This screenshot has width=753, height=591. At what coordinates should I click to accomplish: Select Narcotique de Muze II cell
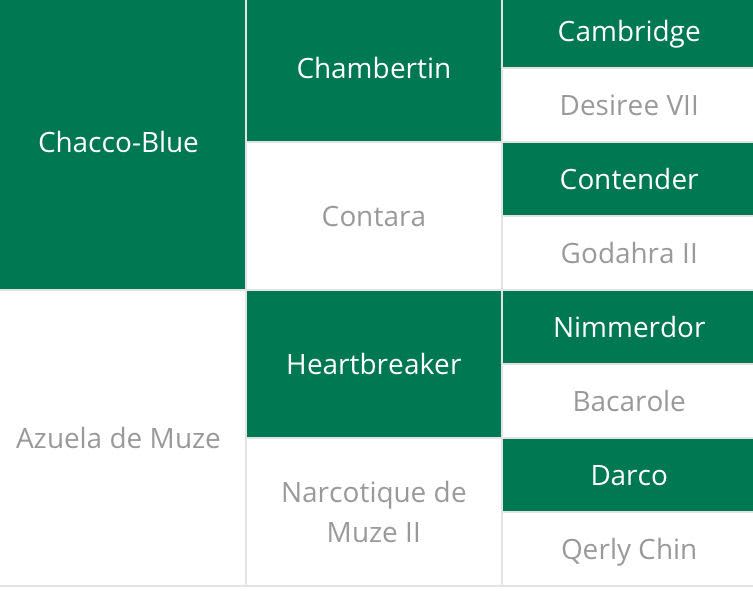tap(373, 512)
